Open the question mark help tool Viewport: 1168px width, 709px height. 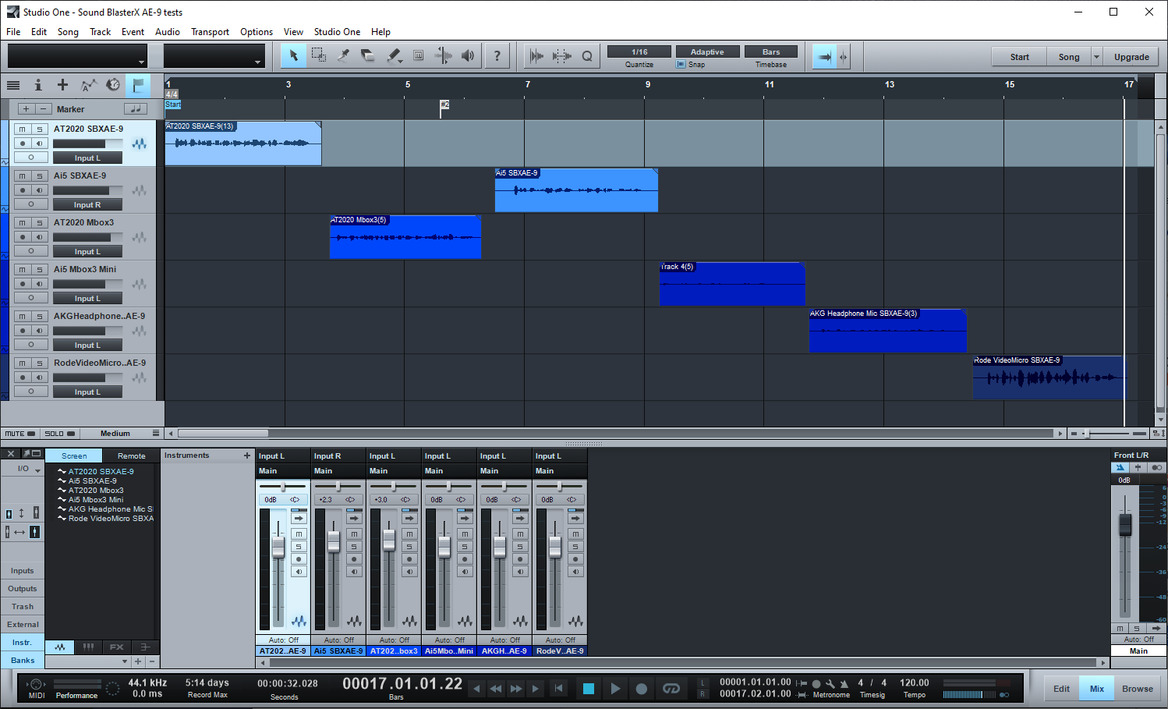coord(497,56)
